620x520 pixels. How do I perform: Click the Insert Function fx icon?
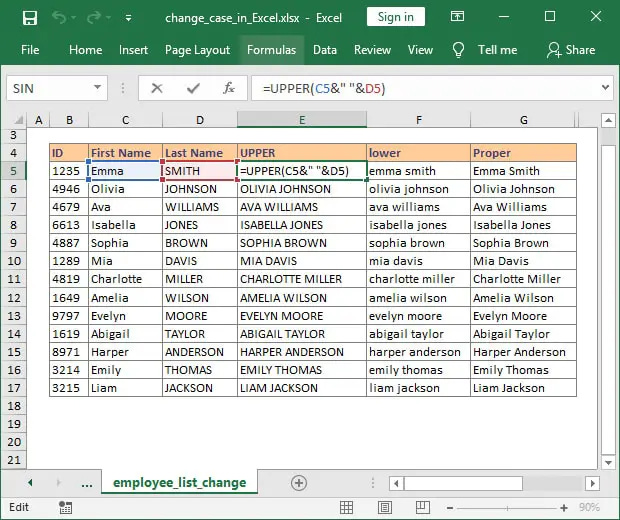coord(229,88)
